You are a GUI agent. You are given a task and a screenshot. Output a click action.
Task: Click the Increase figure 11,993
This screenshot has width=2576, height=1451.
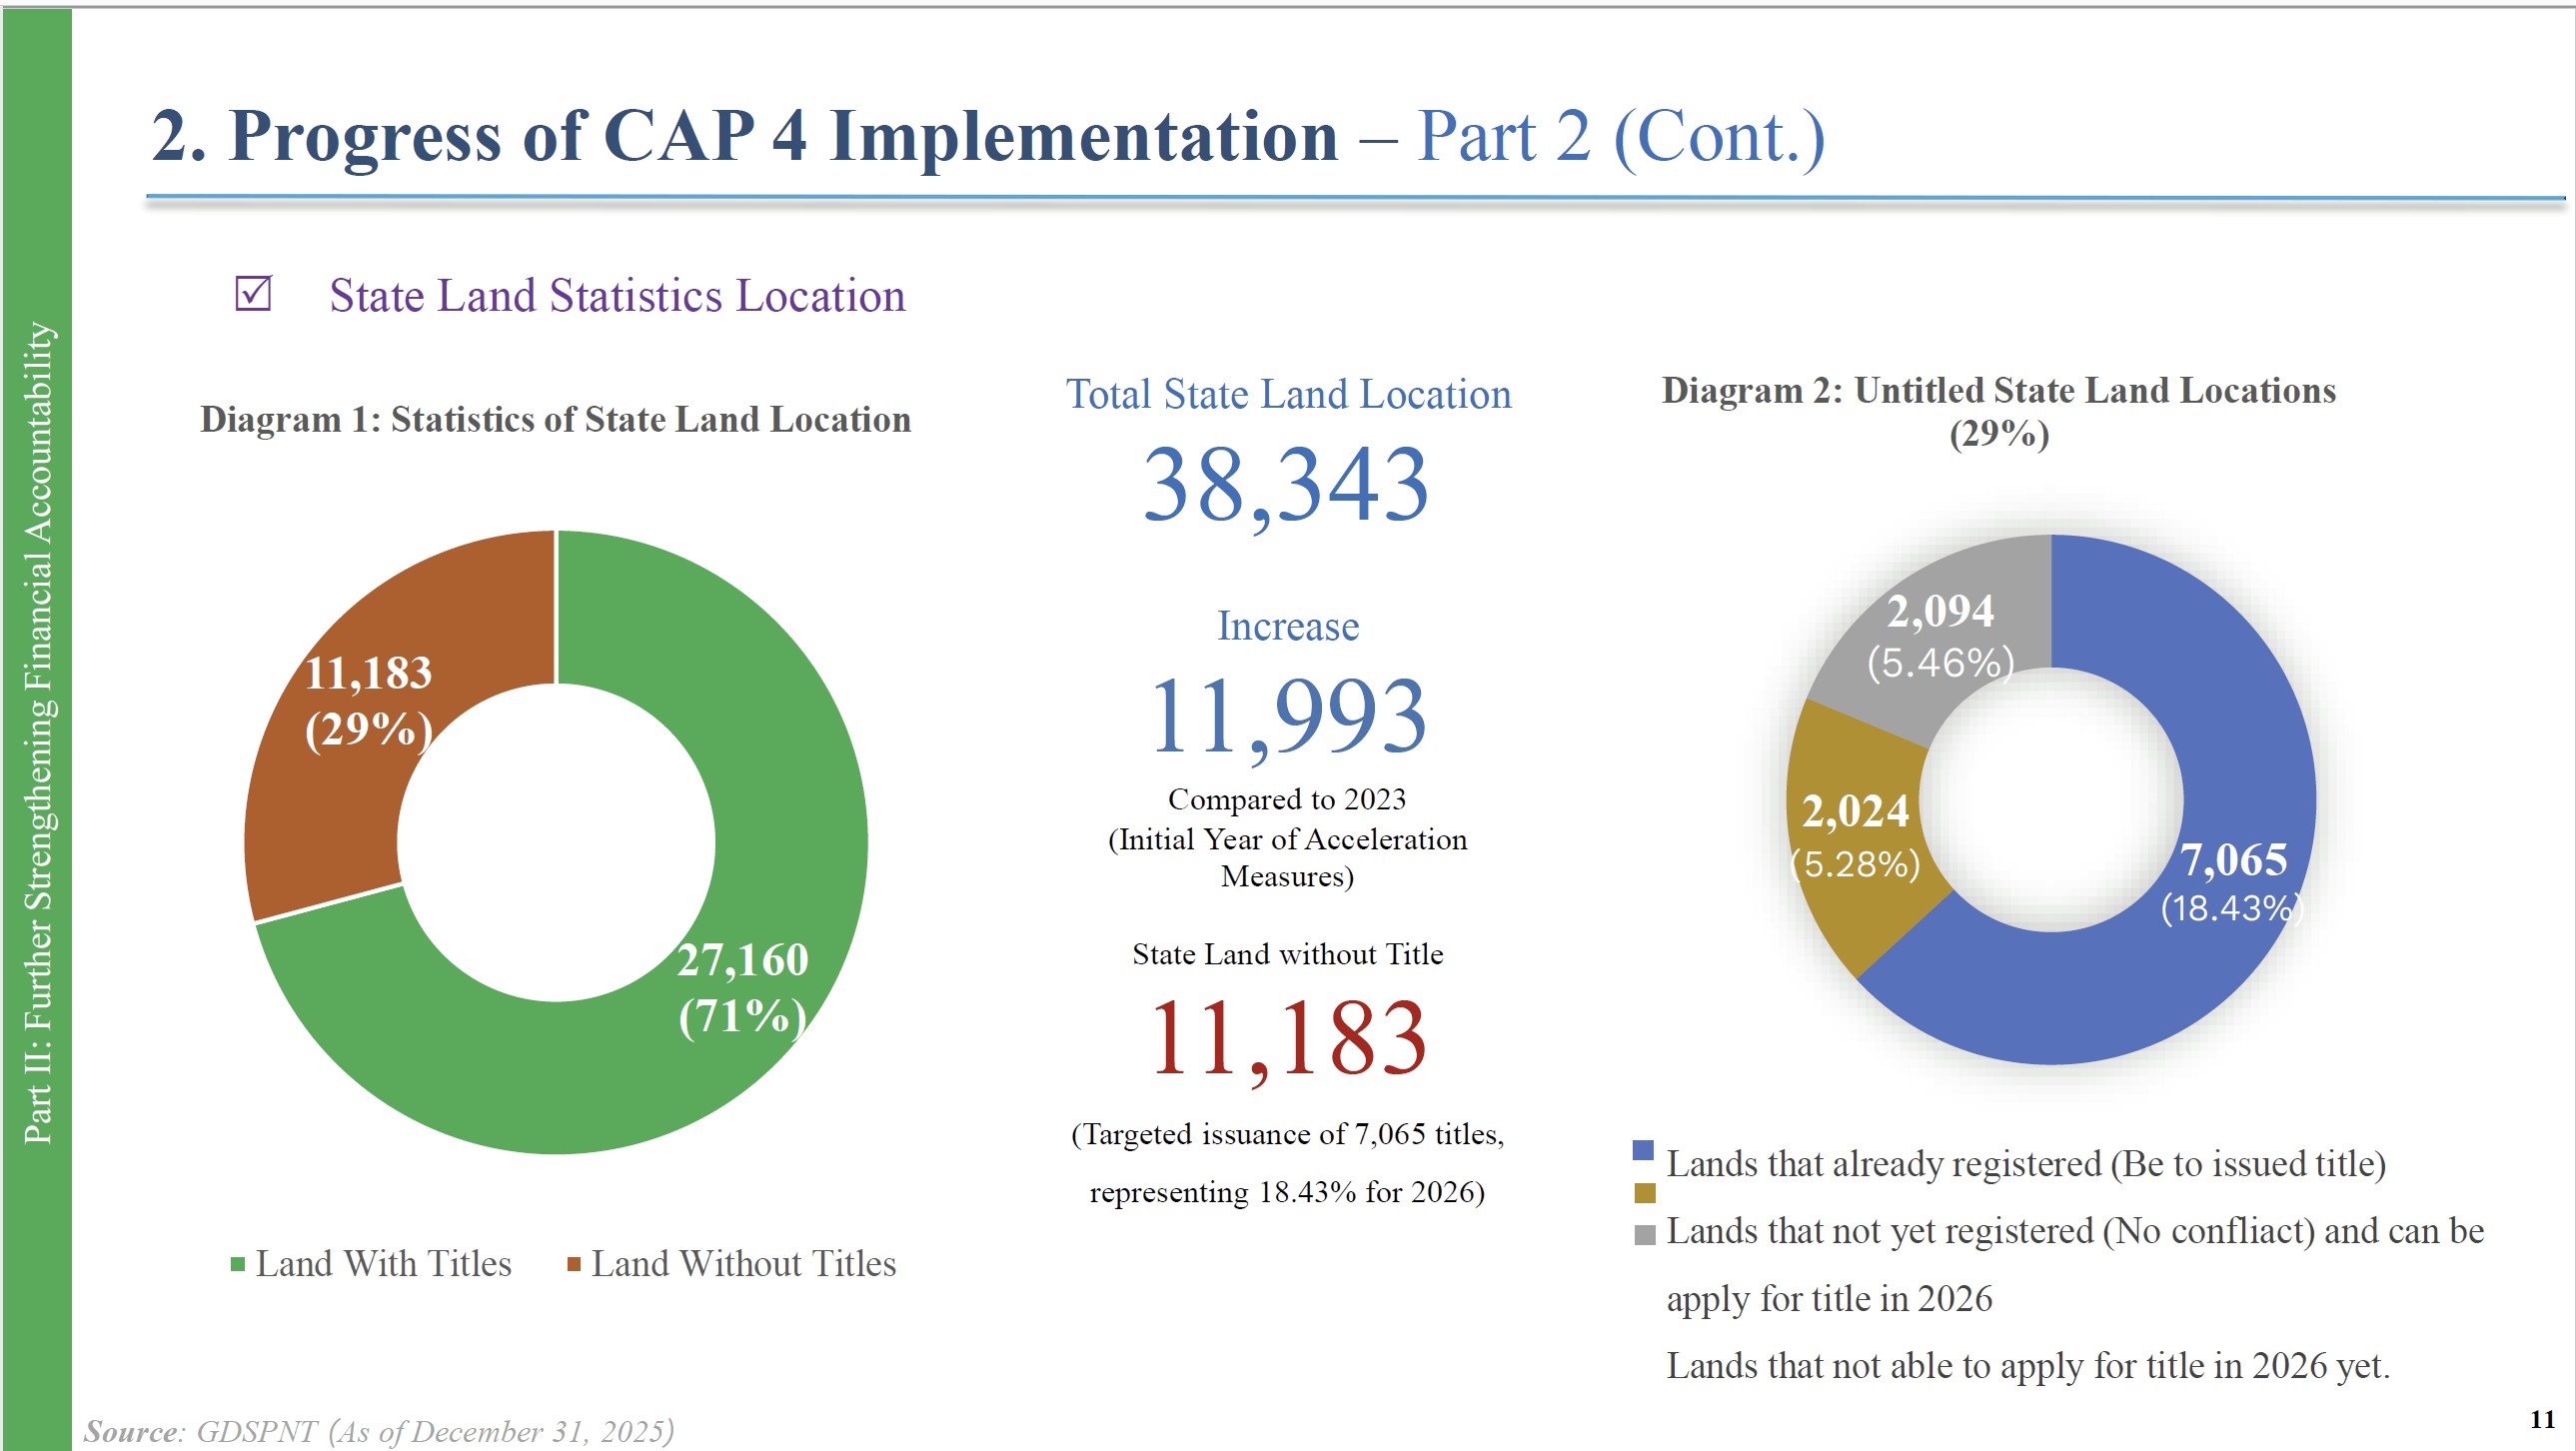(x=1288, y=716)
